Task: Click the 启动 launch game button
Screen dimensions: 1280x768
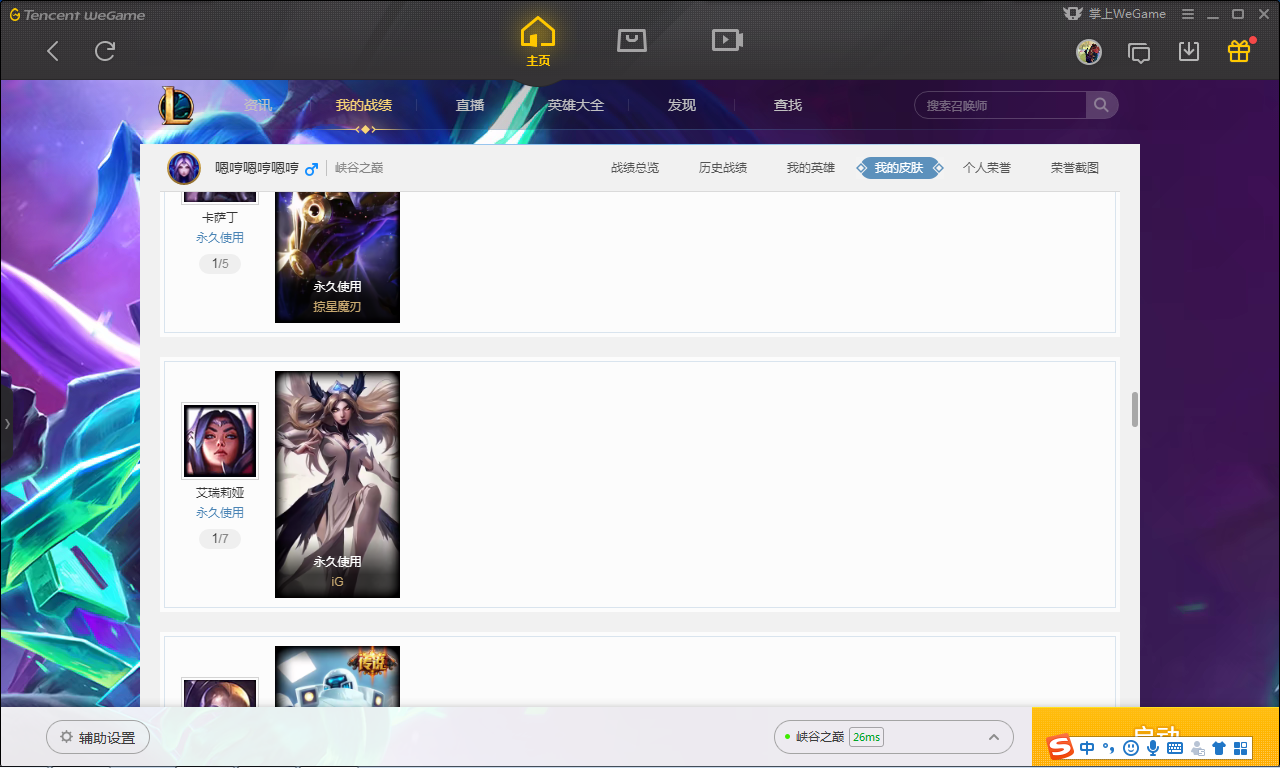Action: (1156, 738)
